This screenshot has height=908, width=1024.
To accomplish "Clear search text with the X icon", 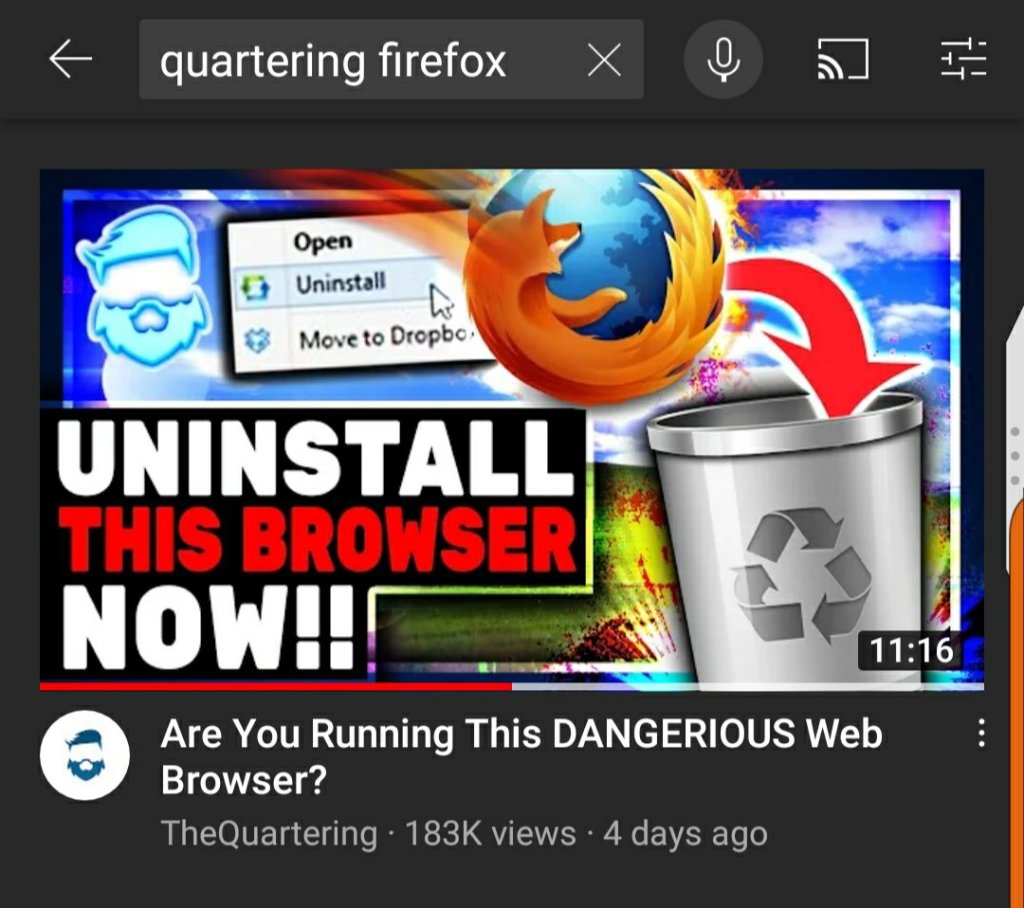I will click(604, 61).
